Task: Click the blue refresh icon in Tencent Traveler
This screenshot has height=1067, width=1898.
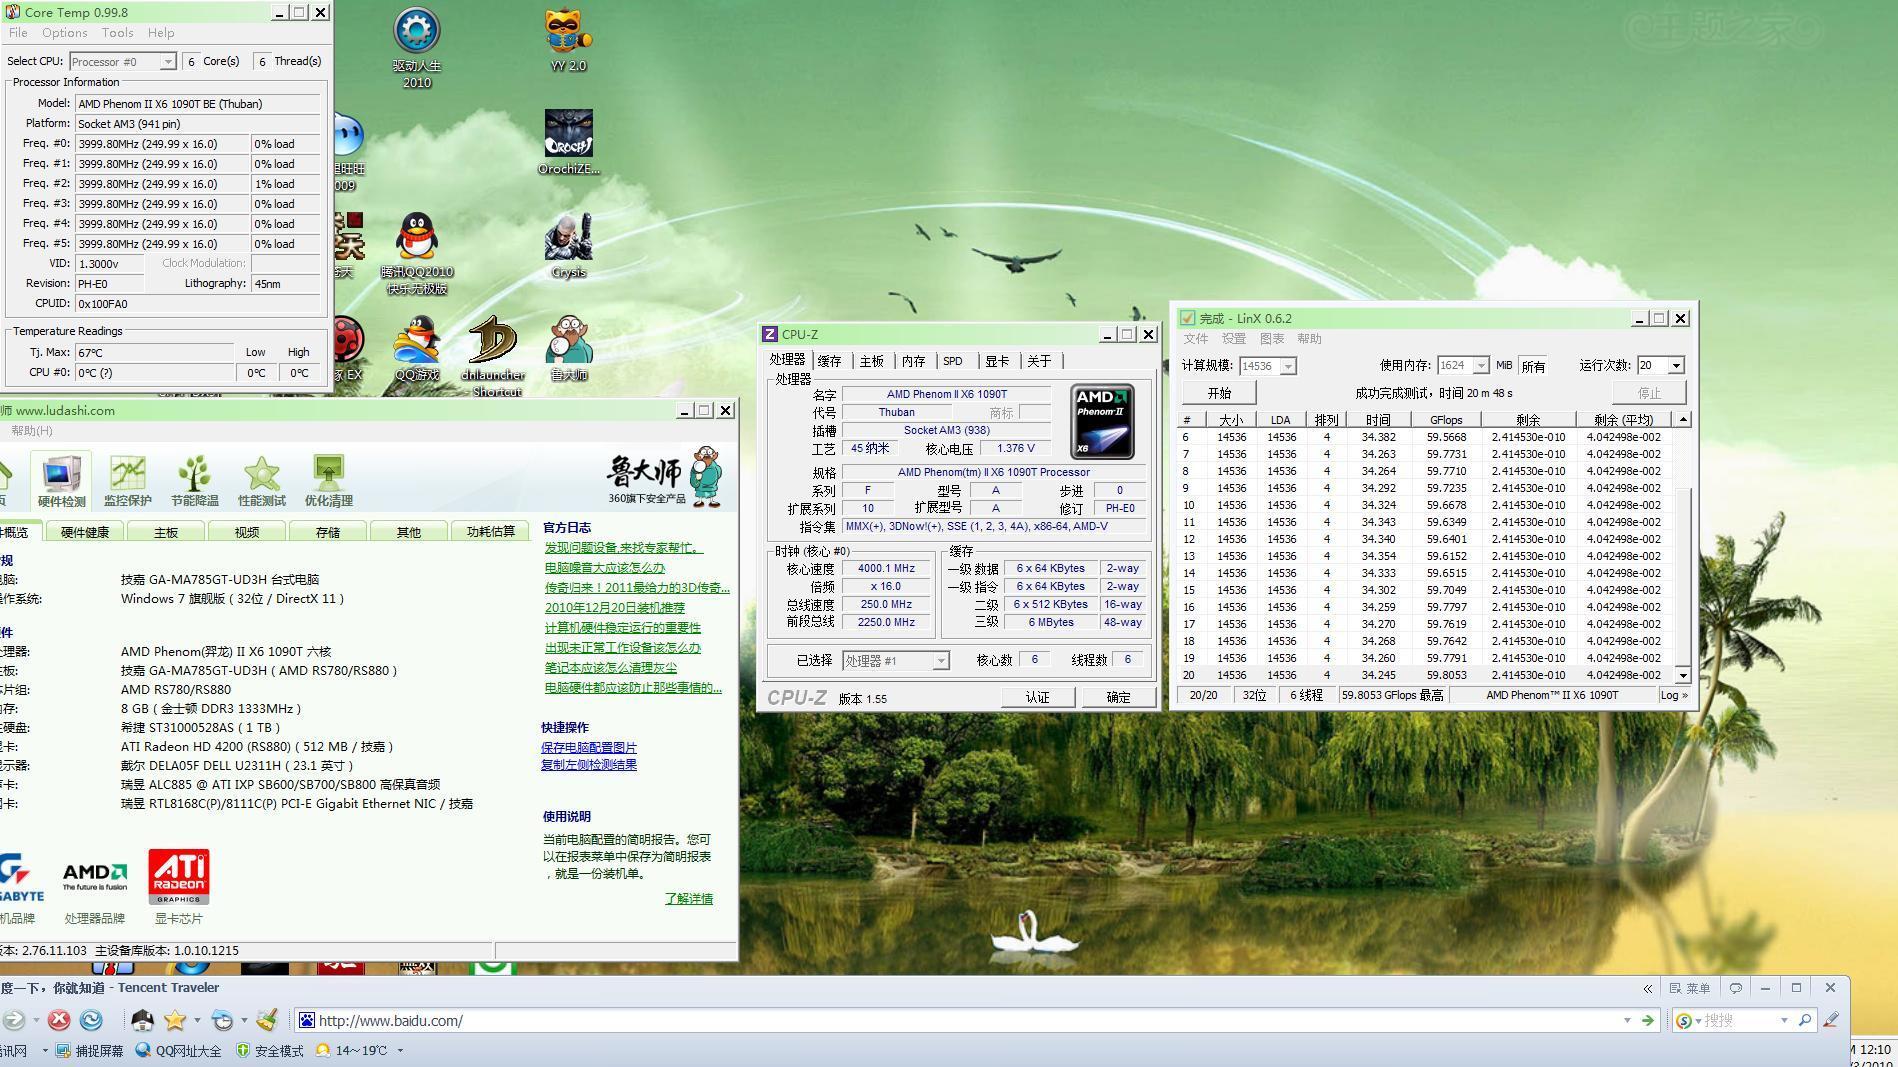Action: [91, 1020]
